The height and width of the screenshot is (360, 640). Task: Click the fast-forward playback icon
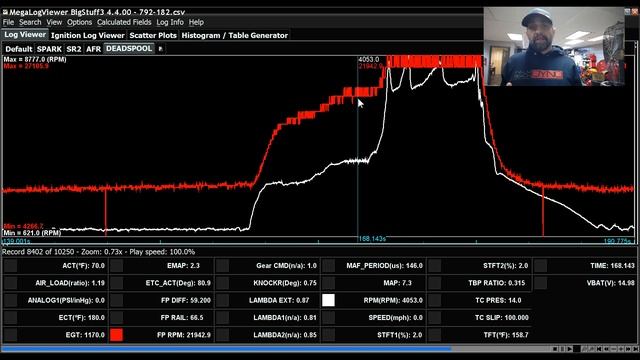(628, 349)
